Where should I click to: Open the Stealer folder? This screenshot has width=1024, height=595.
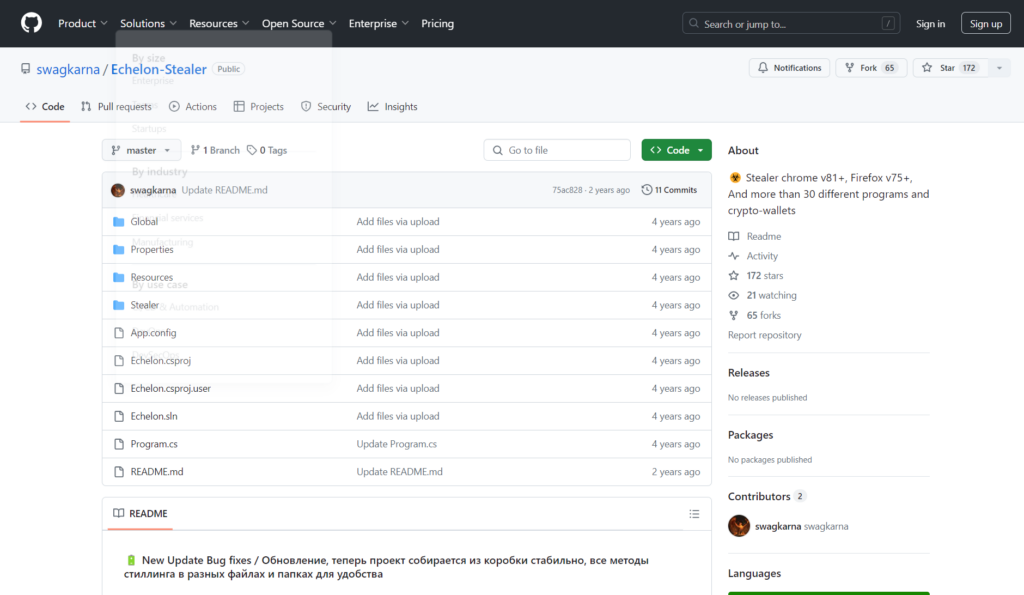[x=144, y=305]
